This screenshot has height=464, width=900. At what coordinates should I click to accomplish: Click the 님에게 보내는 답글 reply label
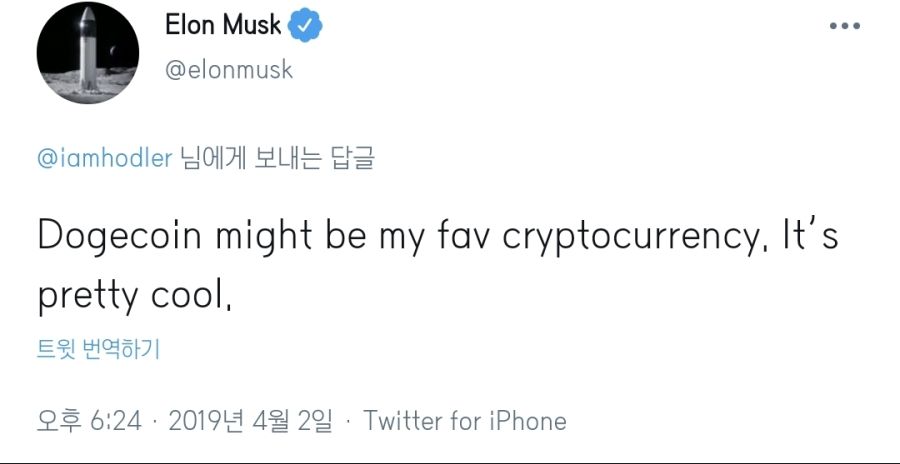click(277, 159)
